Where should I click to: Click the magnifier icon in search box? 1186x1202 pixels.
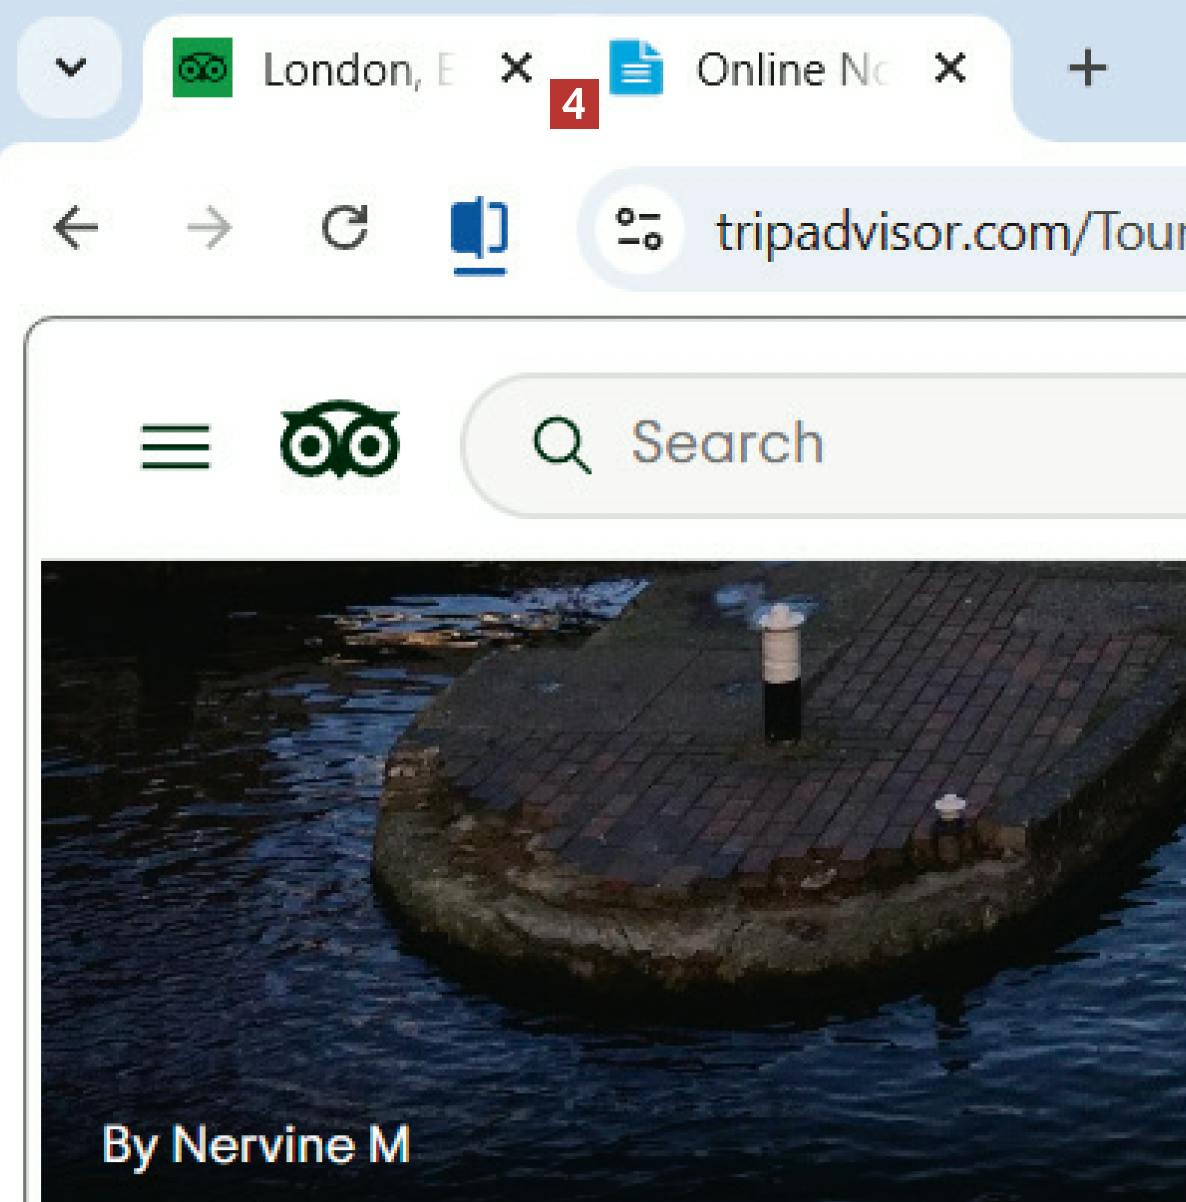(x=562, y=444)
